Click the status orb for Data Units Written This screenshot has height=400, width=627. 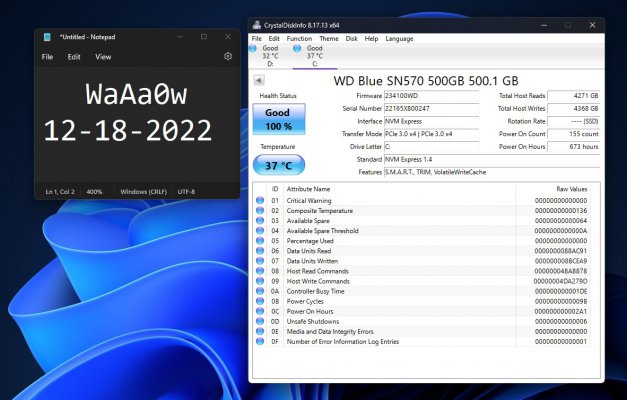[260, 261]
